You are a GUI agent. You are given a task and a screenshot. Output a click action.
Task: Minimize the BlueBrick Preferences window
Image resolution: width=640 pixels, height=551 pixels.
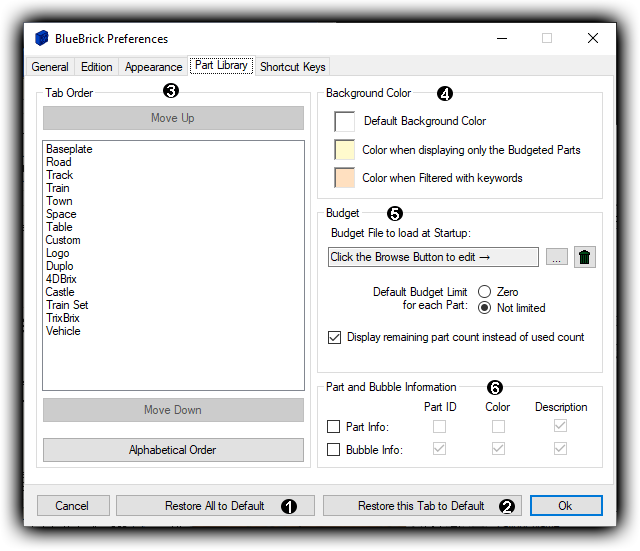[x=502, y=39]
